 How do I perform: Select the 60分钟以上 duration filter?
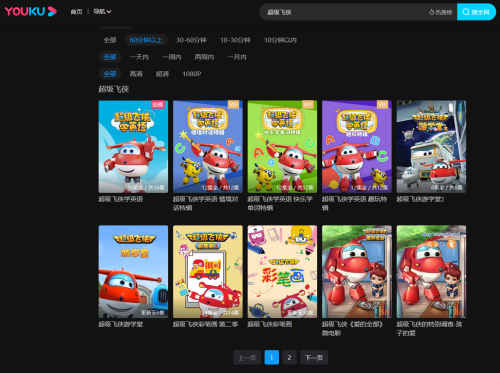146,40
